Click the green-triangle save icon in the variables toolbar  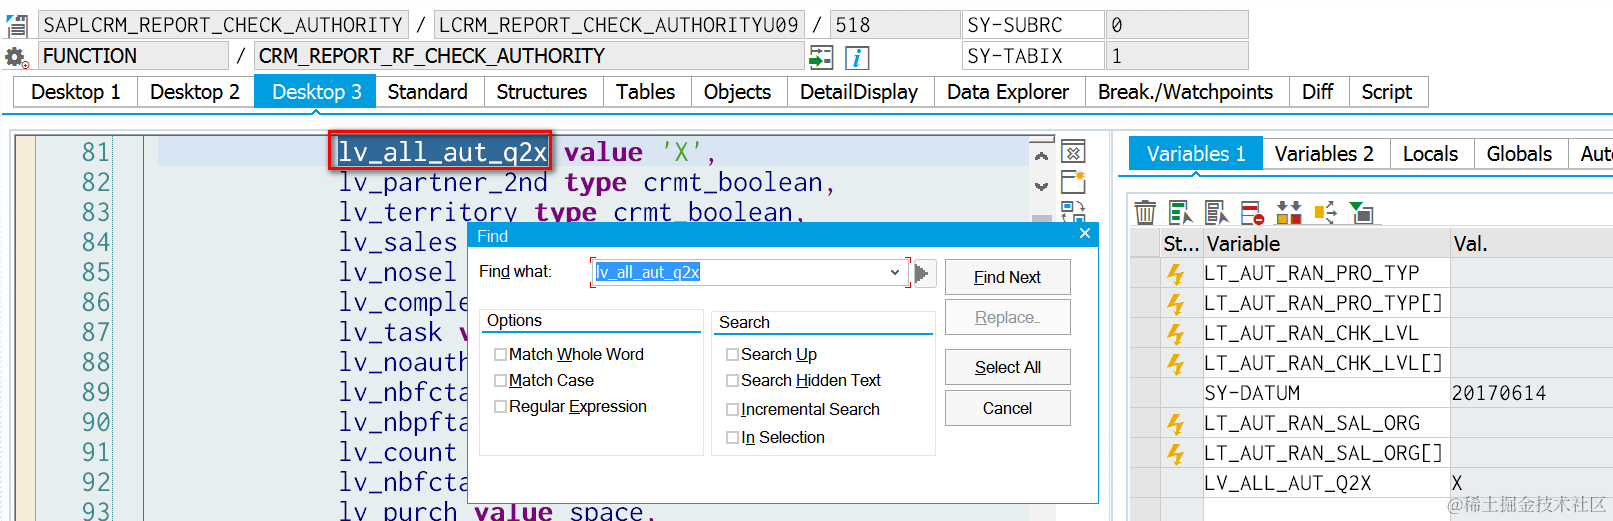coord(1361,212)
